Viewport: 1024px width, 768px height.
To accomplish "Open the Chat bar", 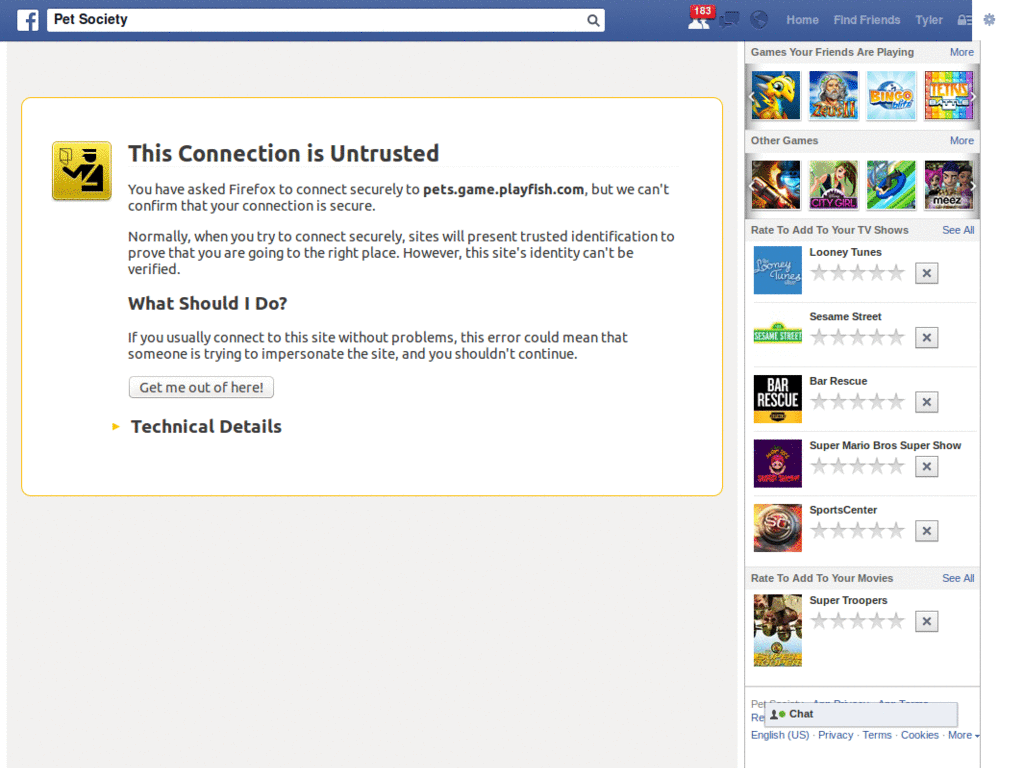I will click(861, 714).
